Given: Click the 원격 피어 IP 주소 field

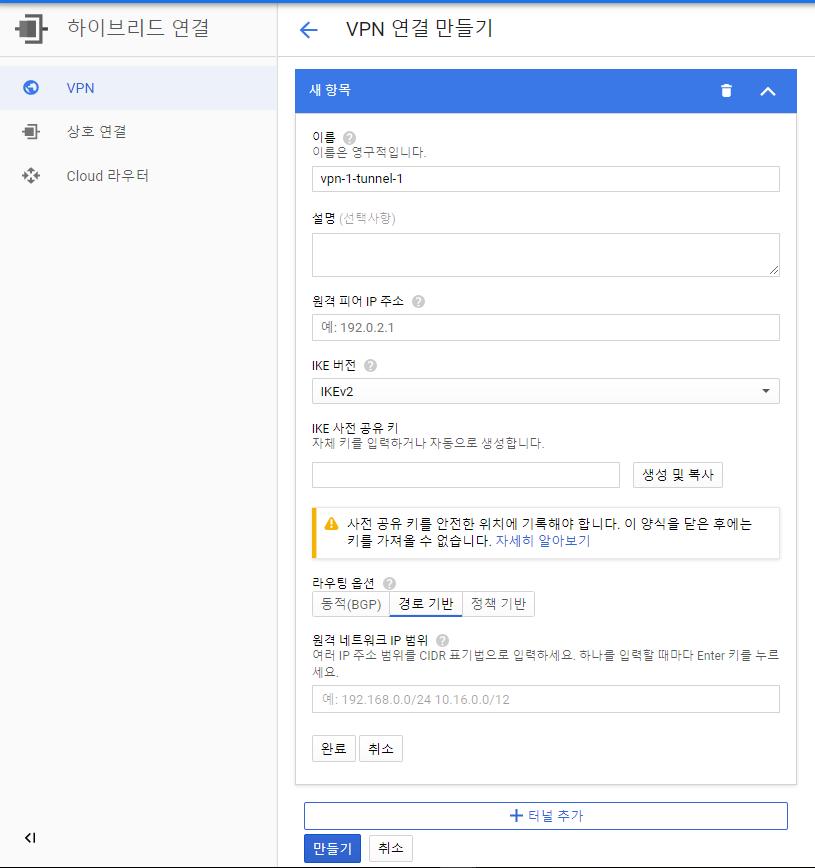Looking at the screenshot, I should (545, 327).
